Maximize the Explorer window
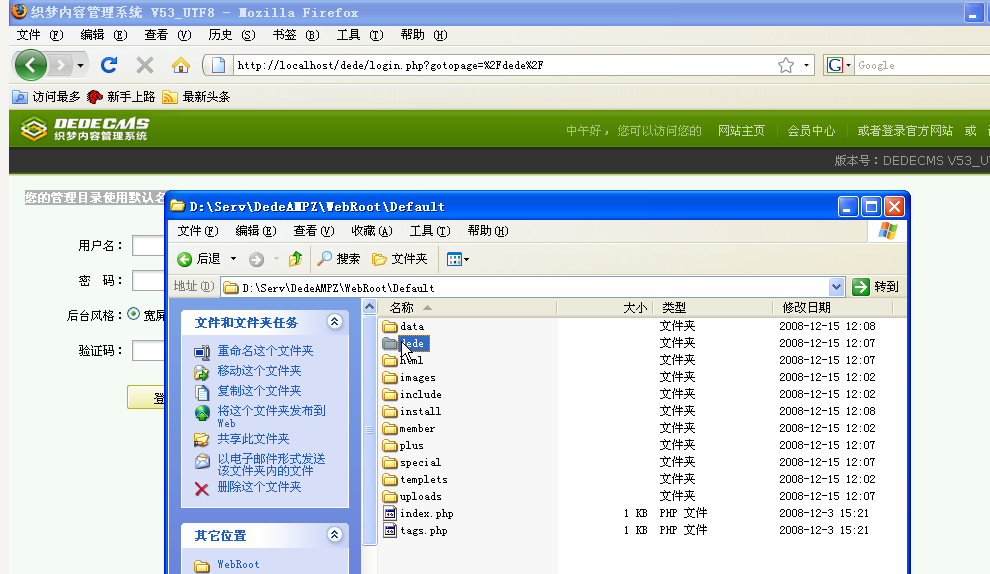 click(x=871, y=206)
